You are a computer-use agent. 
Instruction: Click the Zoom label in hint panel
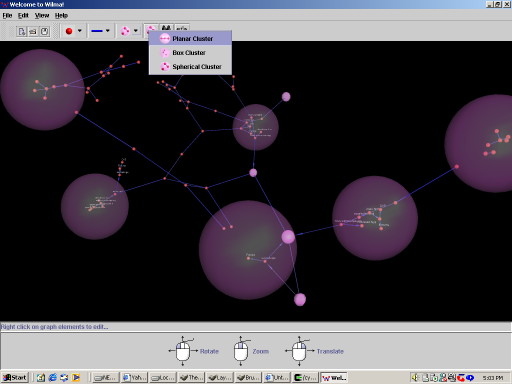tap(261, 351)
